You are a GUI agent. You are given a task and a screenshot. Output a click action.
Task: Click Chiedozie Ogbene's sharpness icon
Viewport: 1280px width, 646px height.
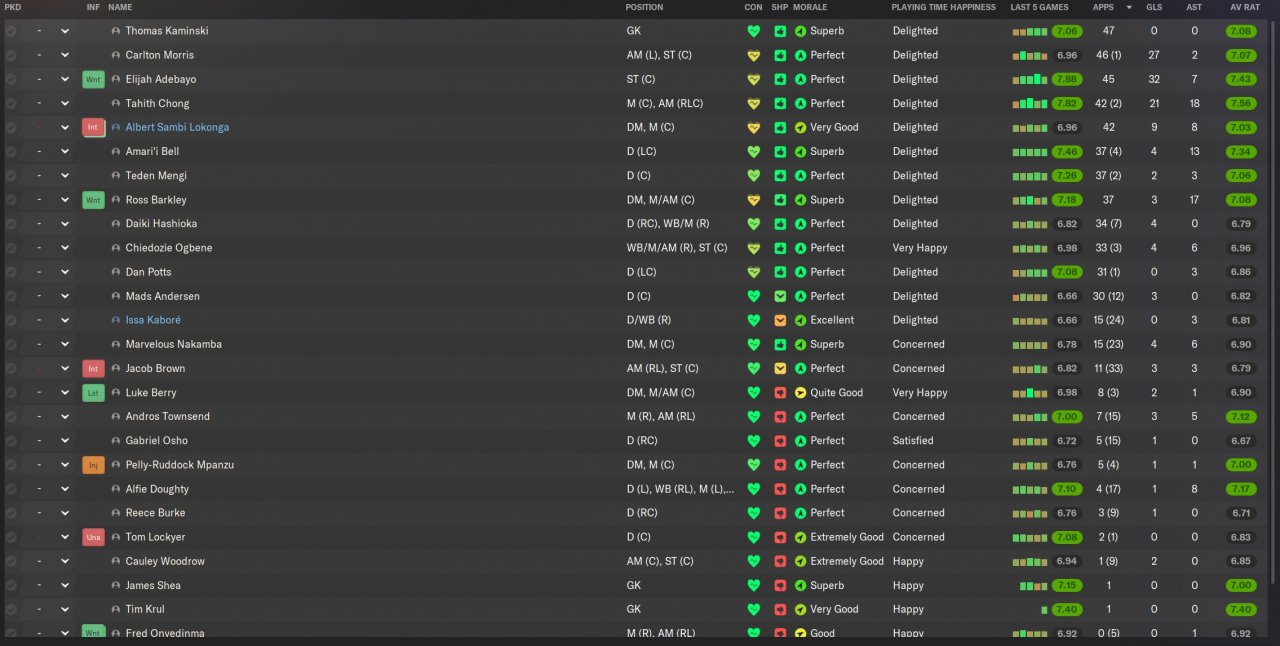[x=780, y=248]
